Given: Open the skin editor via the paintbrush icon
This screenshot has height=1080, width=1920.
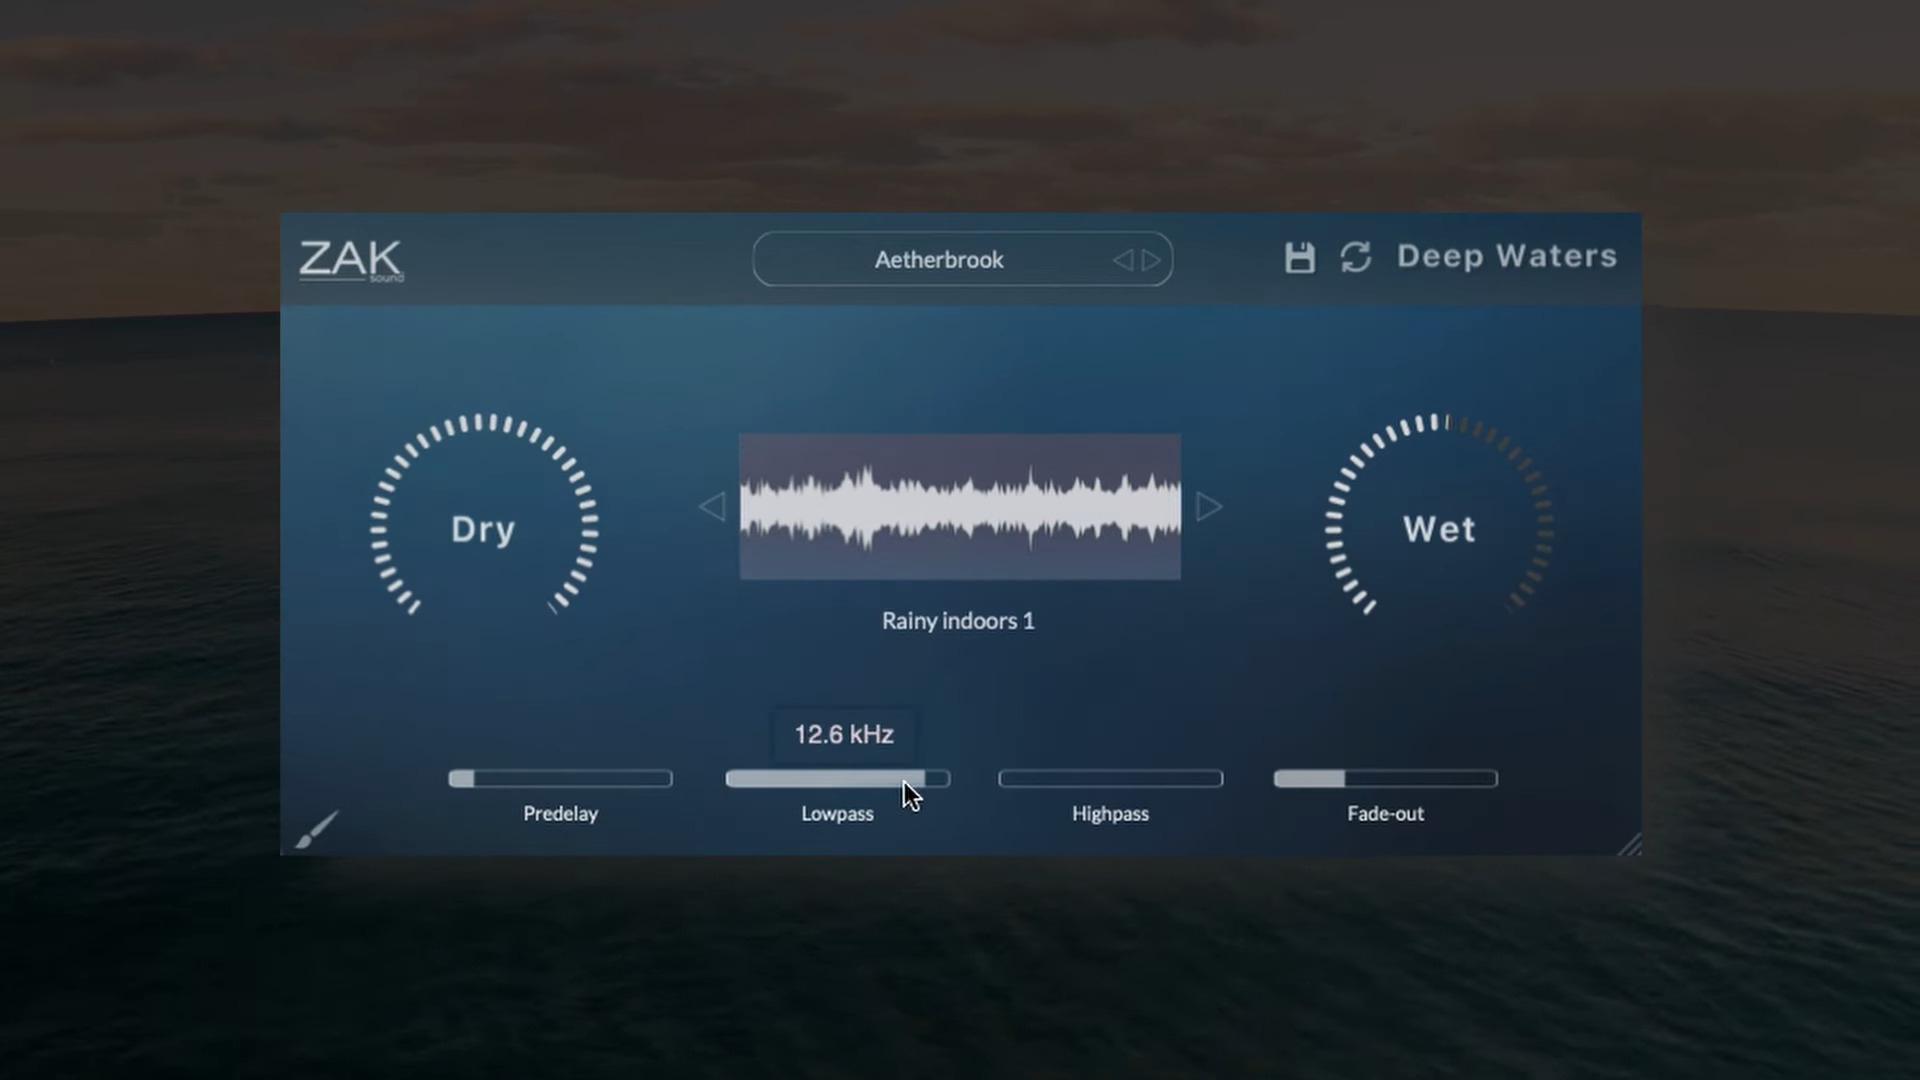Looking at the screenshot, I should point(318,830).
